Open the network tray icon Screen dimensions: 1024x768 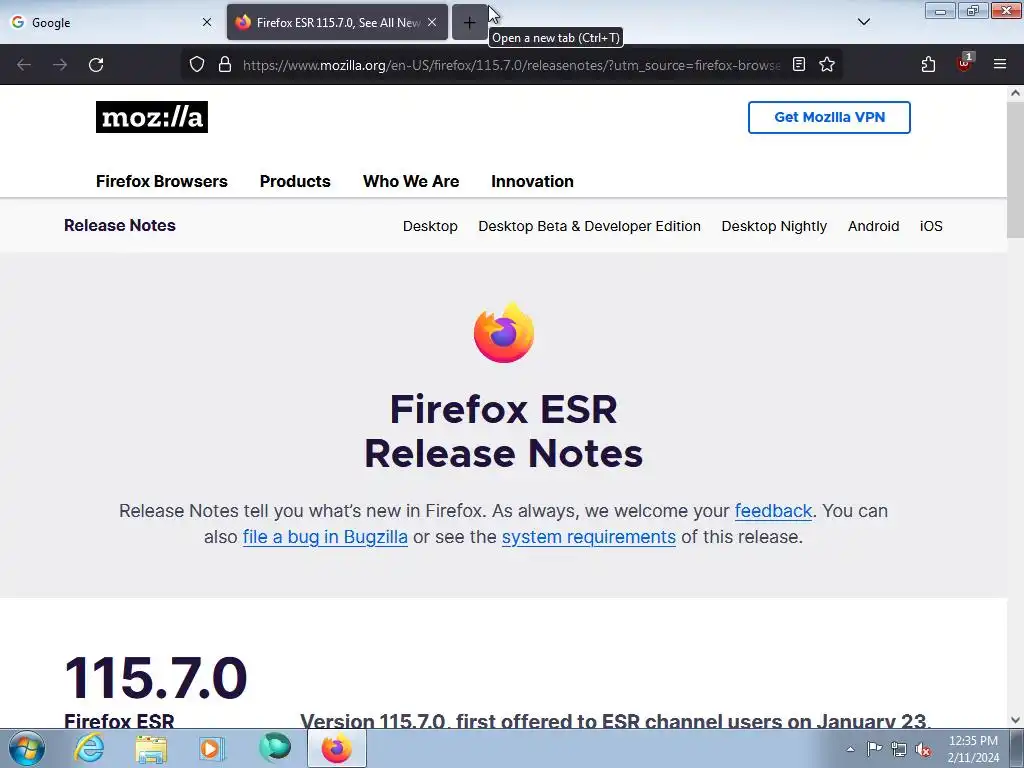coord(899,749)
